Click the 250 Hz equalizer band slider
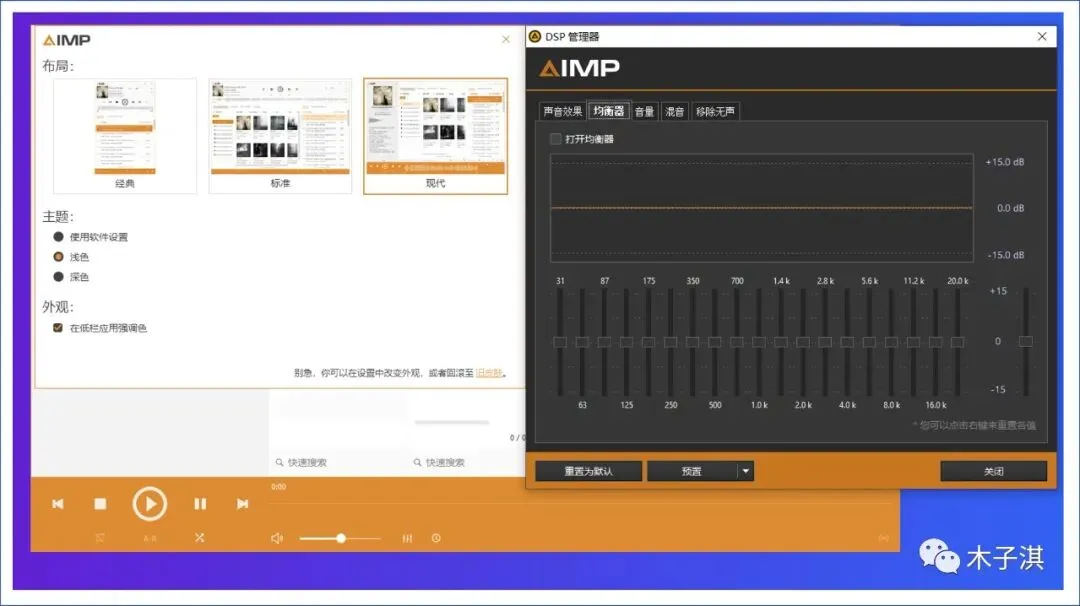The image size is (1080, 606). [x=670, y=342]
